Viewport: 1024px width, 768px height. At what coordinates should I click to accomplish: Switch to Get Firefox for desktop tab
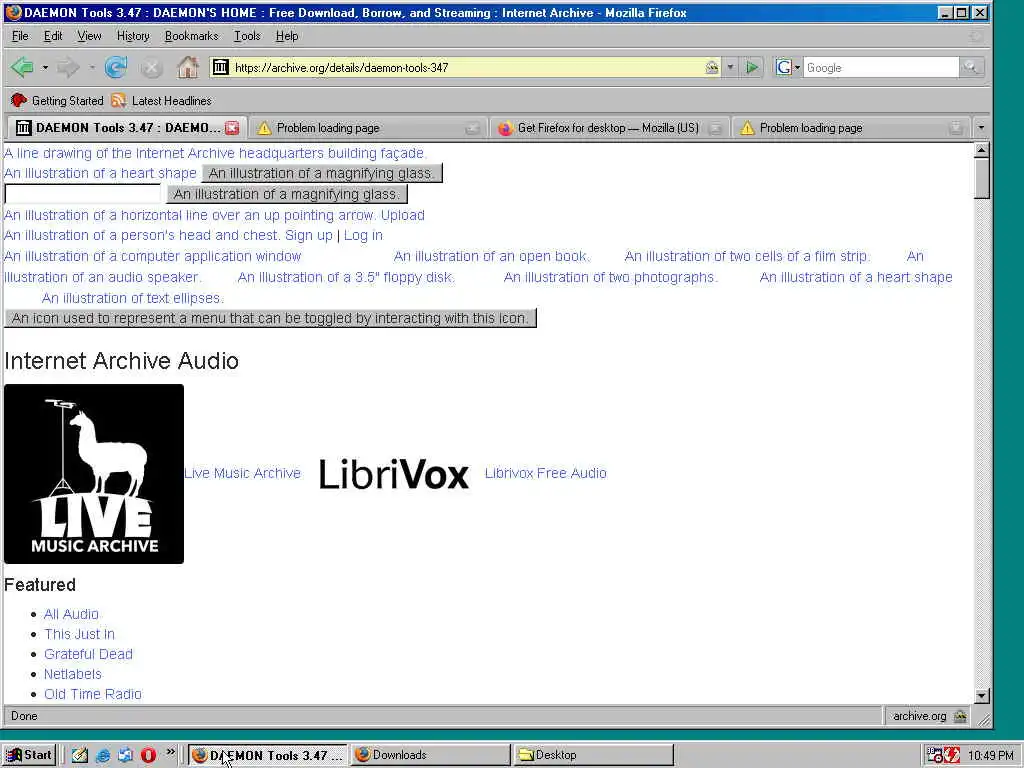(x=609, y=128)
